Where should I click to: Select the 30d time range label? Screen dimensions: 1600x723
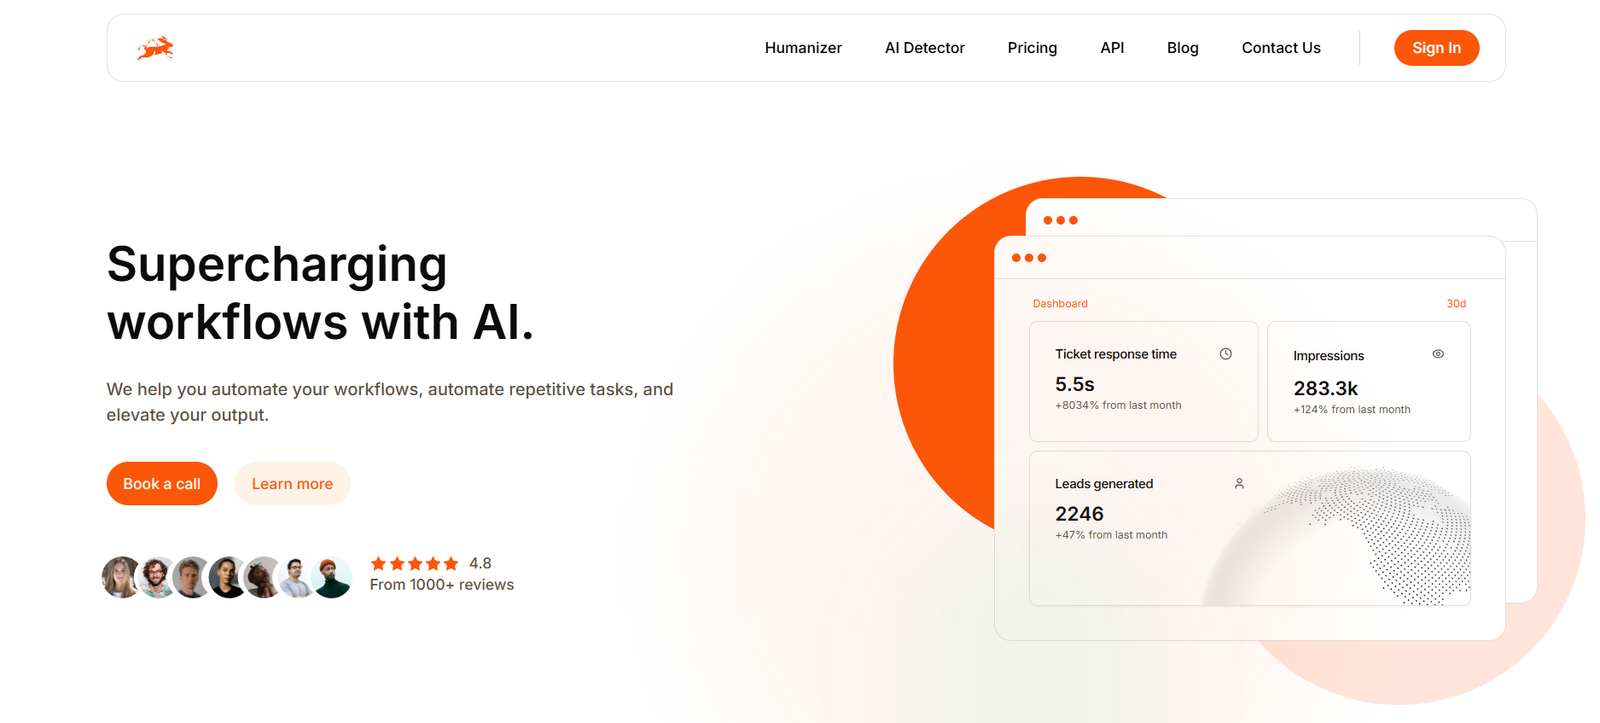pyautogui.click(x=1456, y=304)
